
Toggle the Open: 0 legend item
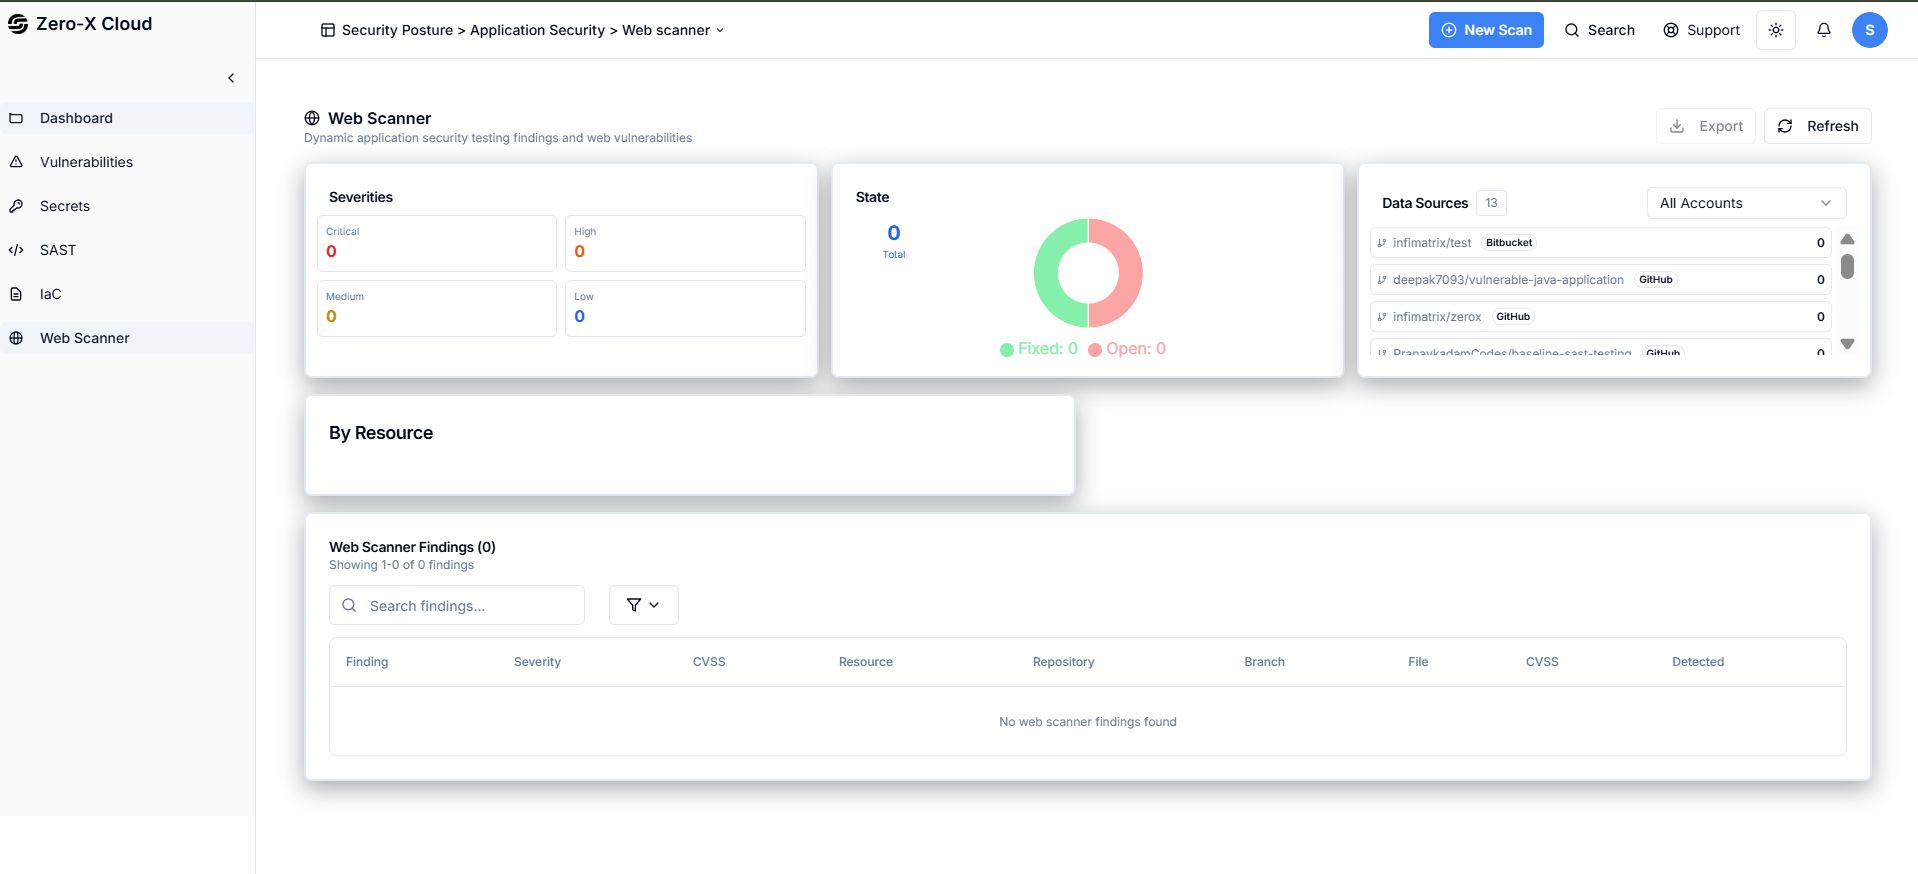pos(1127,349)
